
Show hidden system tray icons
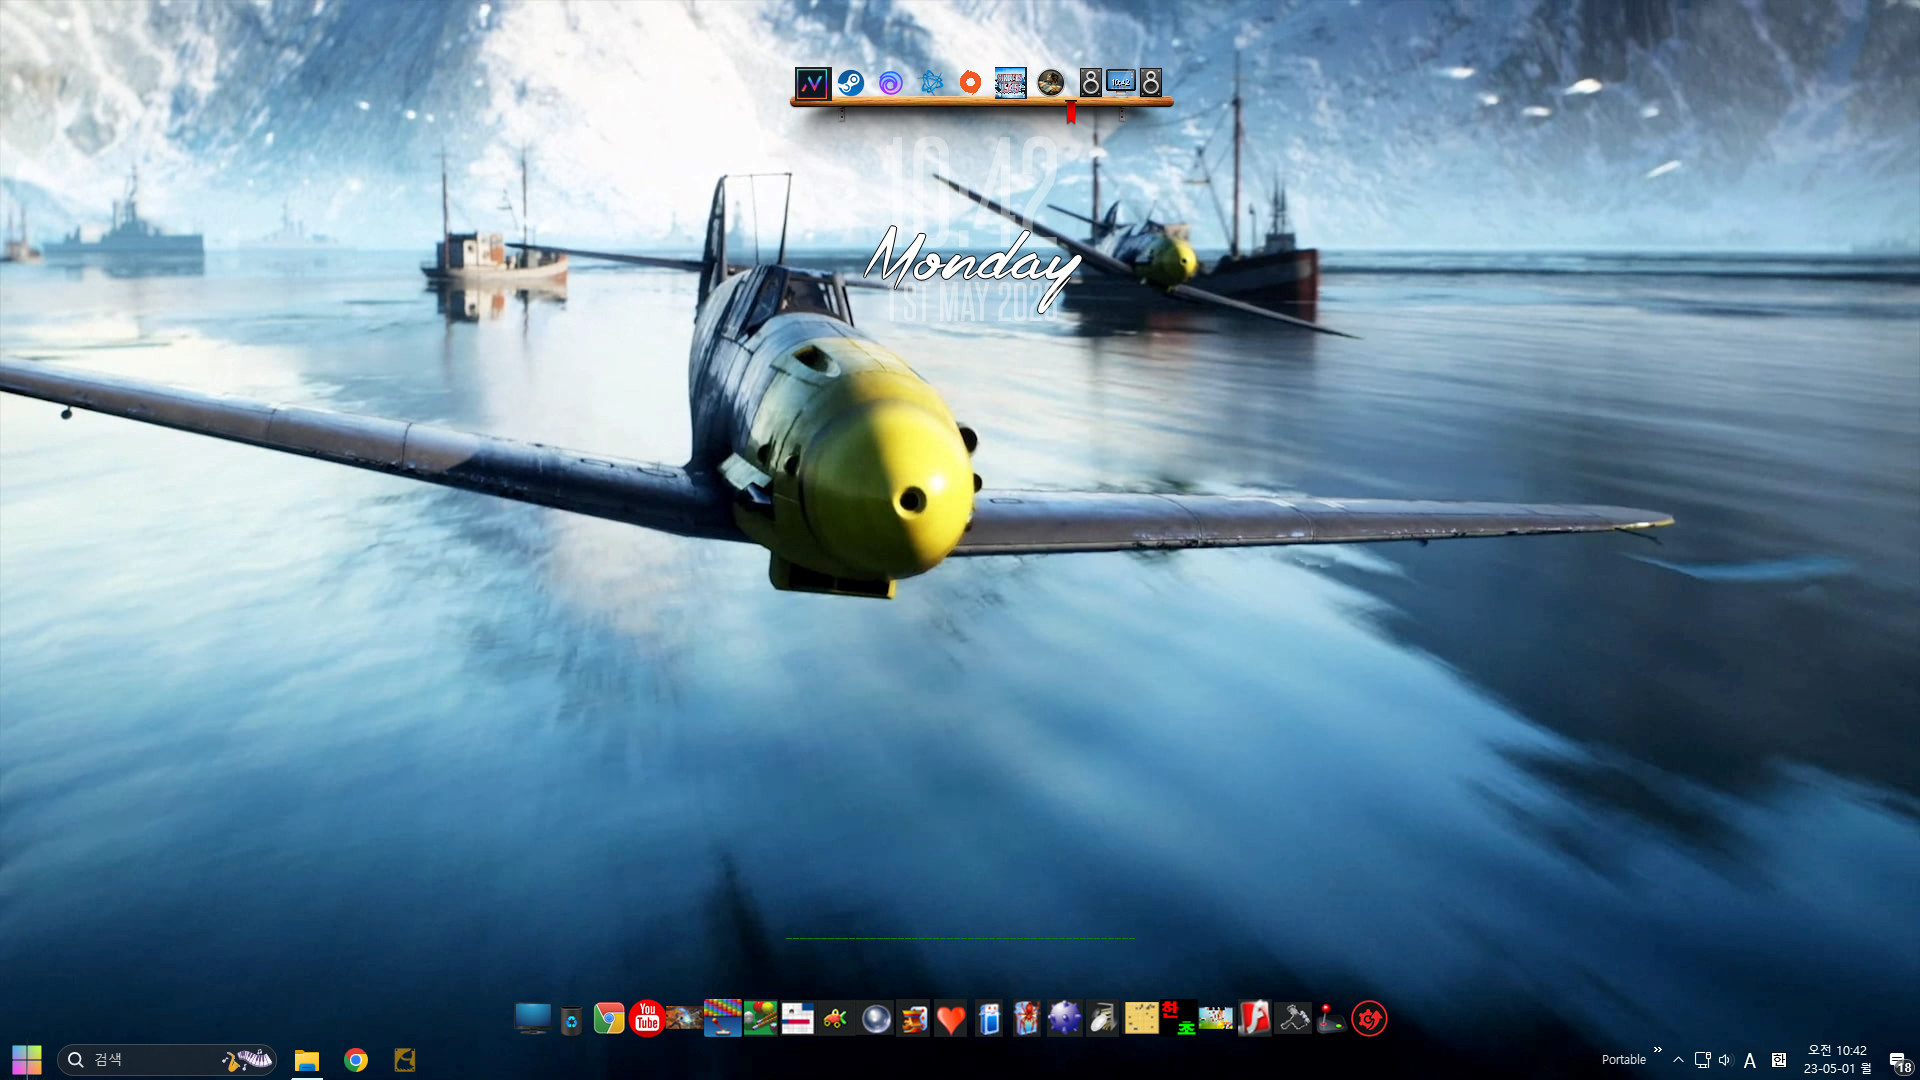(1679, 1060)
